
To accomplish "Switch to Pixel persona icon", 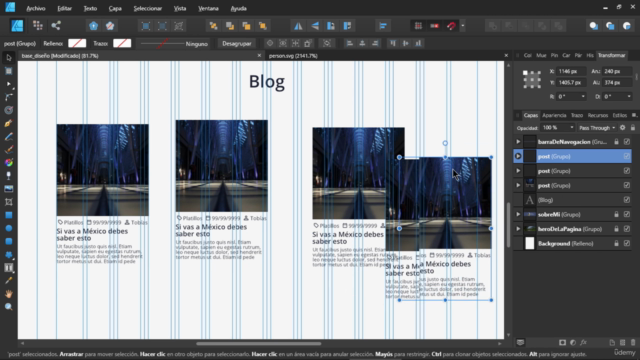I will [38, 26].
